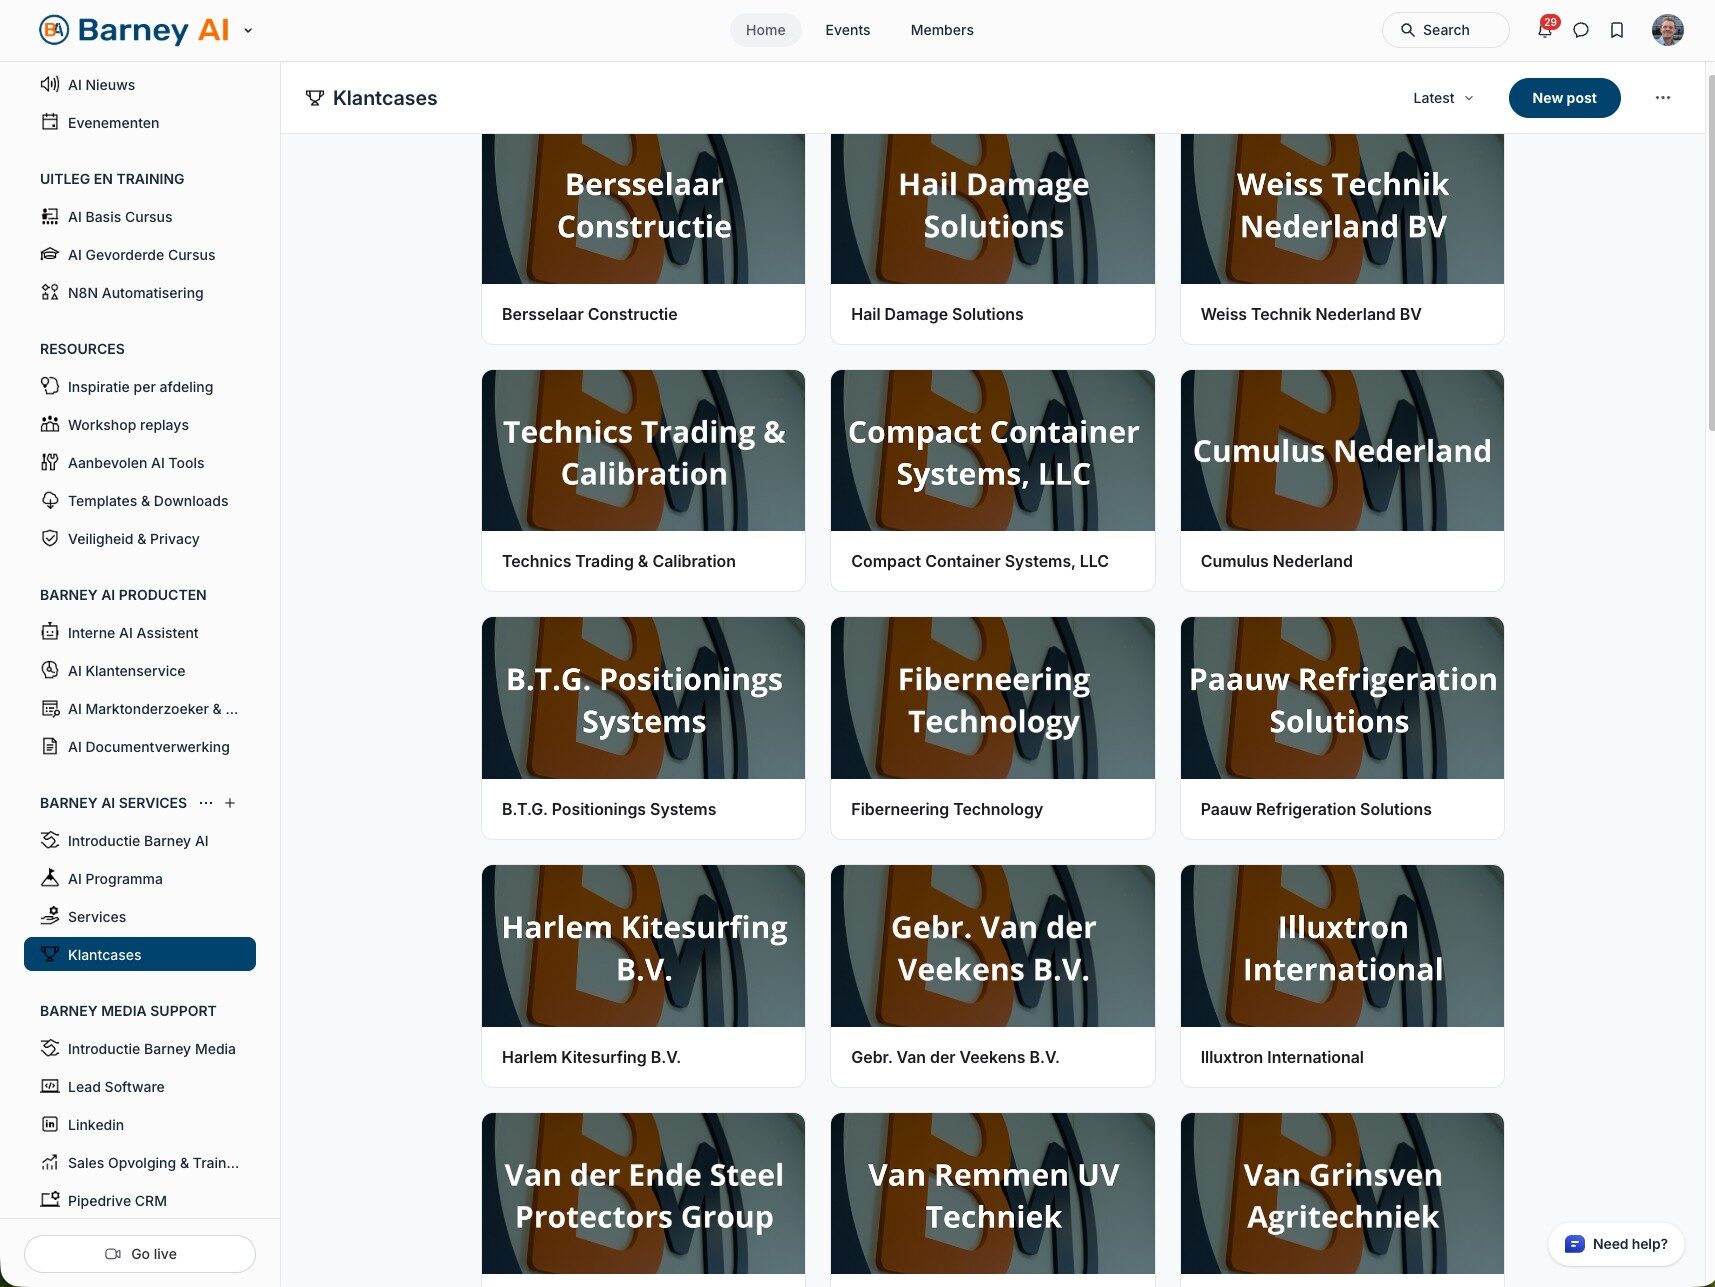Select AI Klantenservice in sidebar
This screenshot has height=1287, width=1715.
[x=126, y=671]
